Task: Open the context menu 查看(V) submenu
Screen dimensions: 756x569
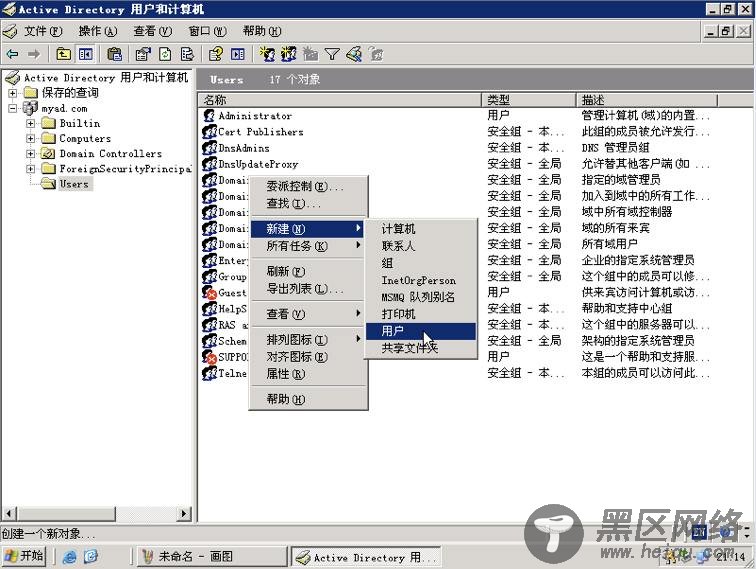Action: click(308, 314)
